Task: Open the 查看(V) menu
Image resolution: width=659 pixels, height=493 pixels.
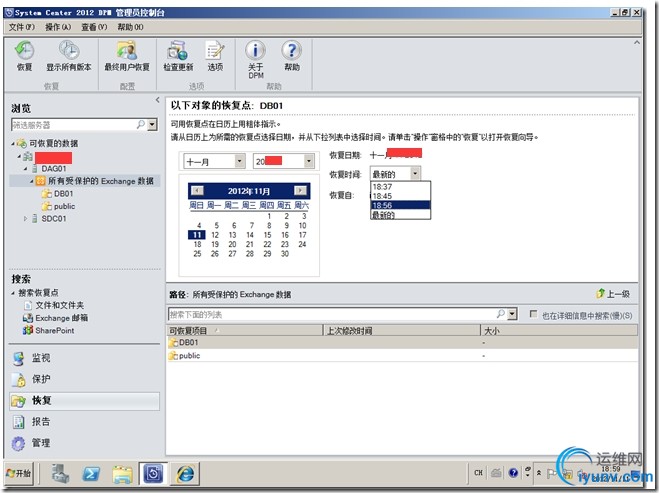Action: click(94, 27)
